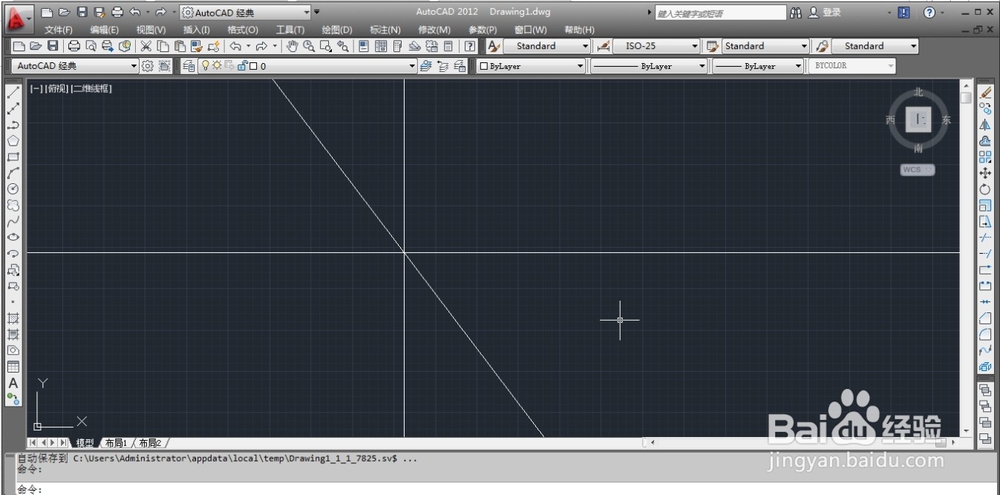Open the 标注(N) menu
This screenshot has height=495, width=1000.
coord(385,30)
